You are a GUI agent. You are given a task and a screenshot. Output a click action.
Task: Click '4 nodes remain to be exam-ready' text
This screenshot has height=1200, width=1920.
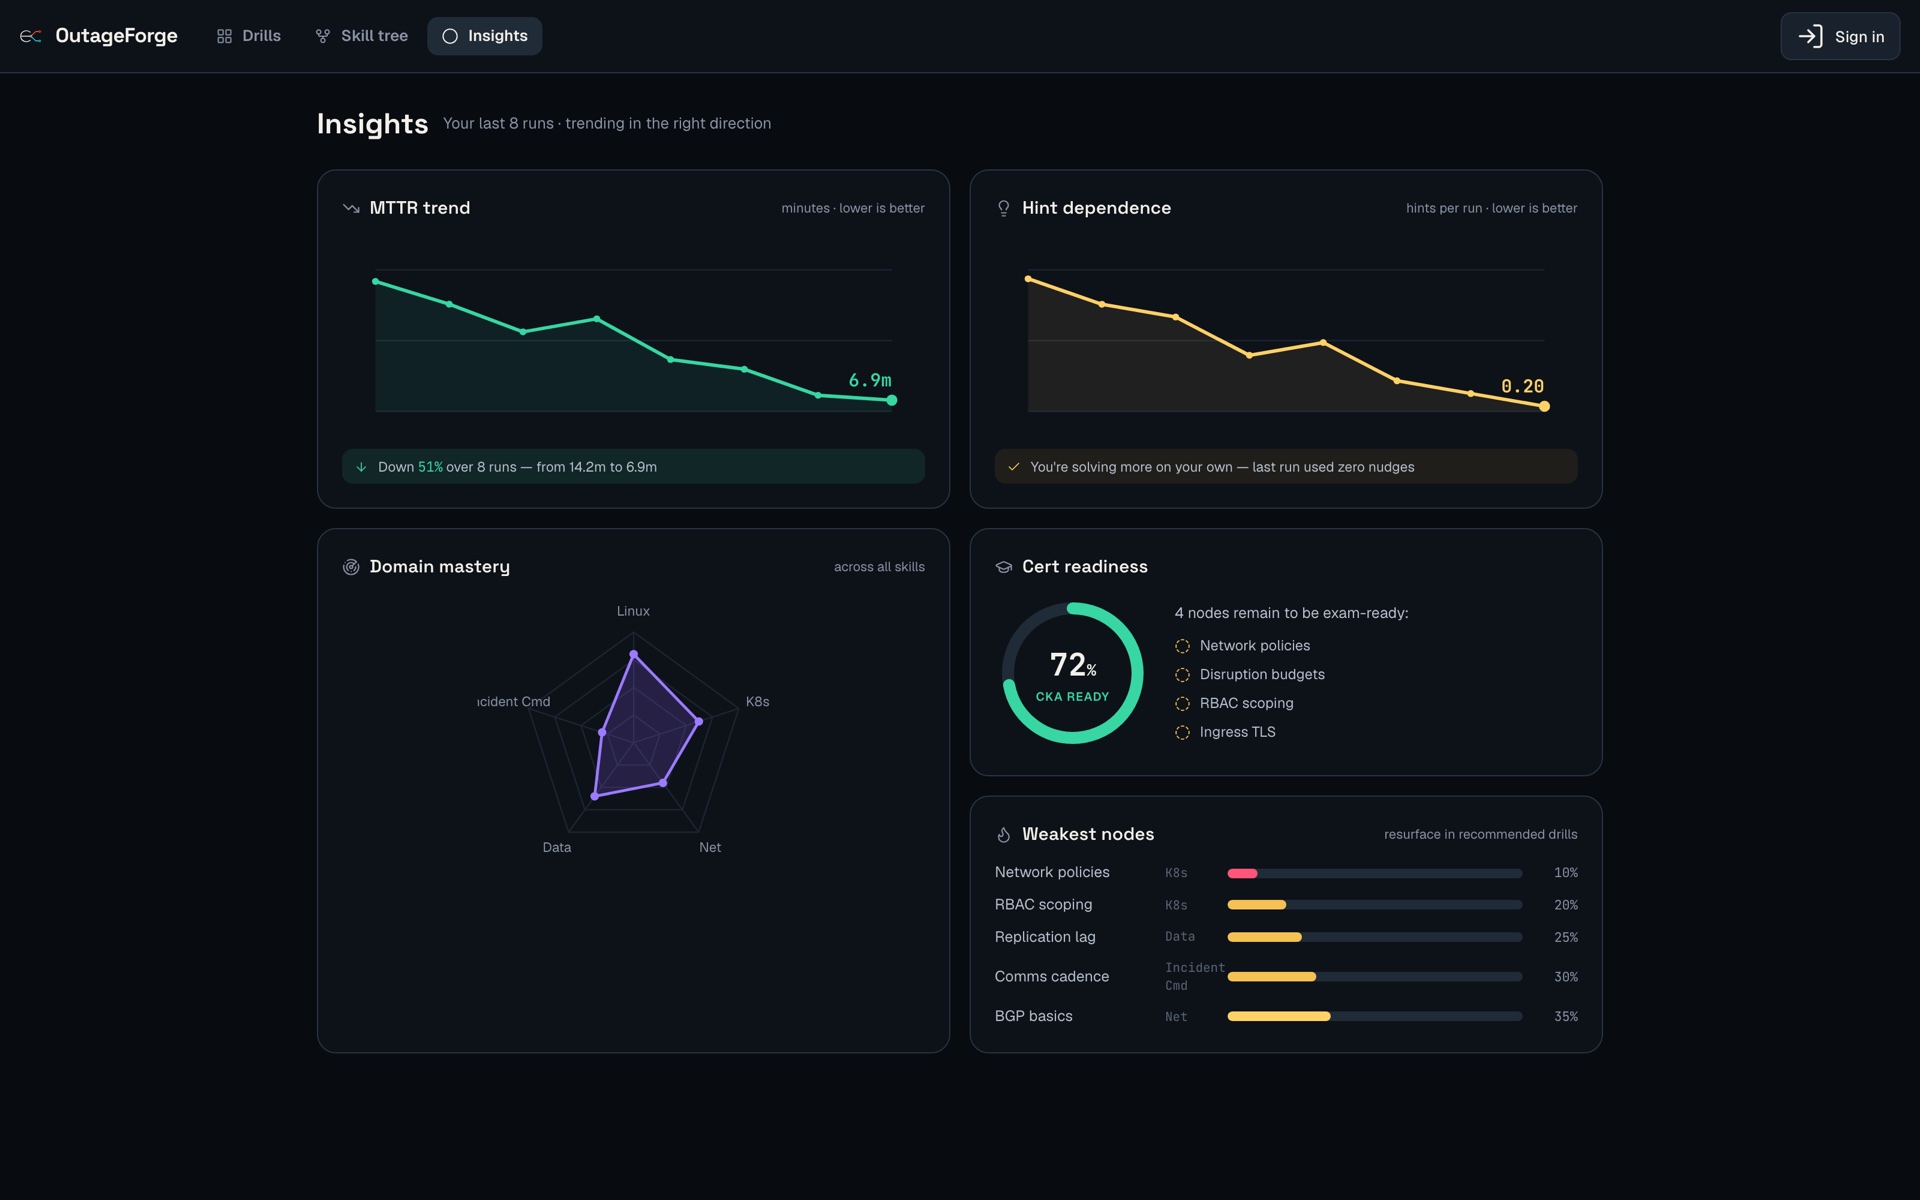[1291, 613]
